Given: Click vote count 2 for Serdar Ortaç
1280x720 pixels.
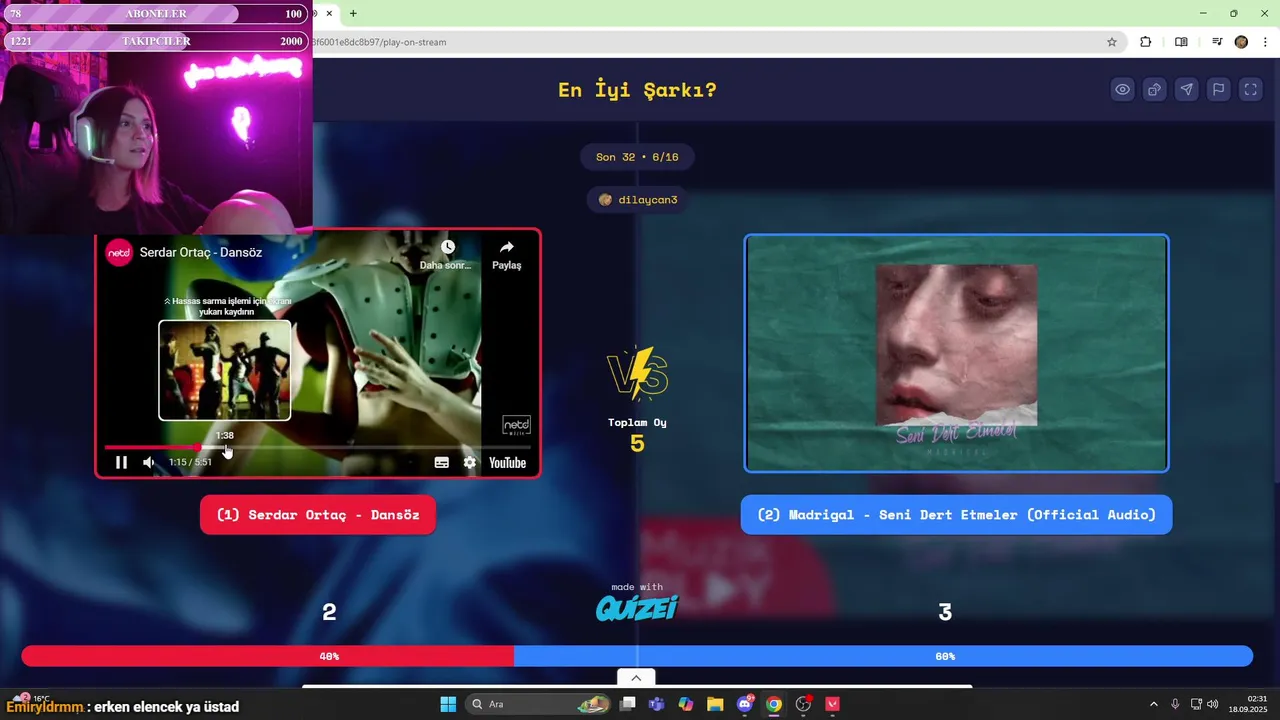Looking at the screenshot, I should pos(329,612).
